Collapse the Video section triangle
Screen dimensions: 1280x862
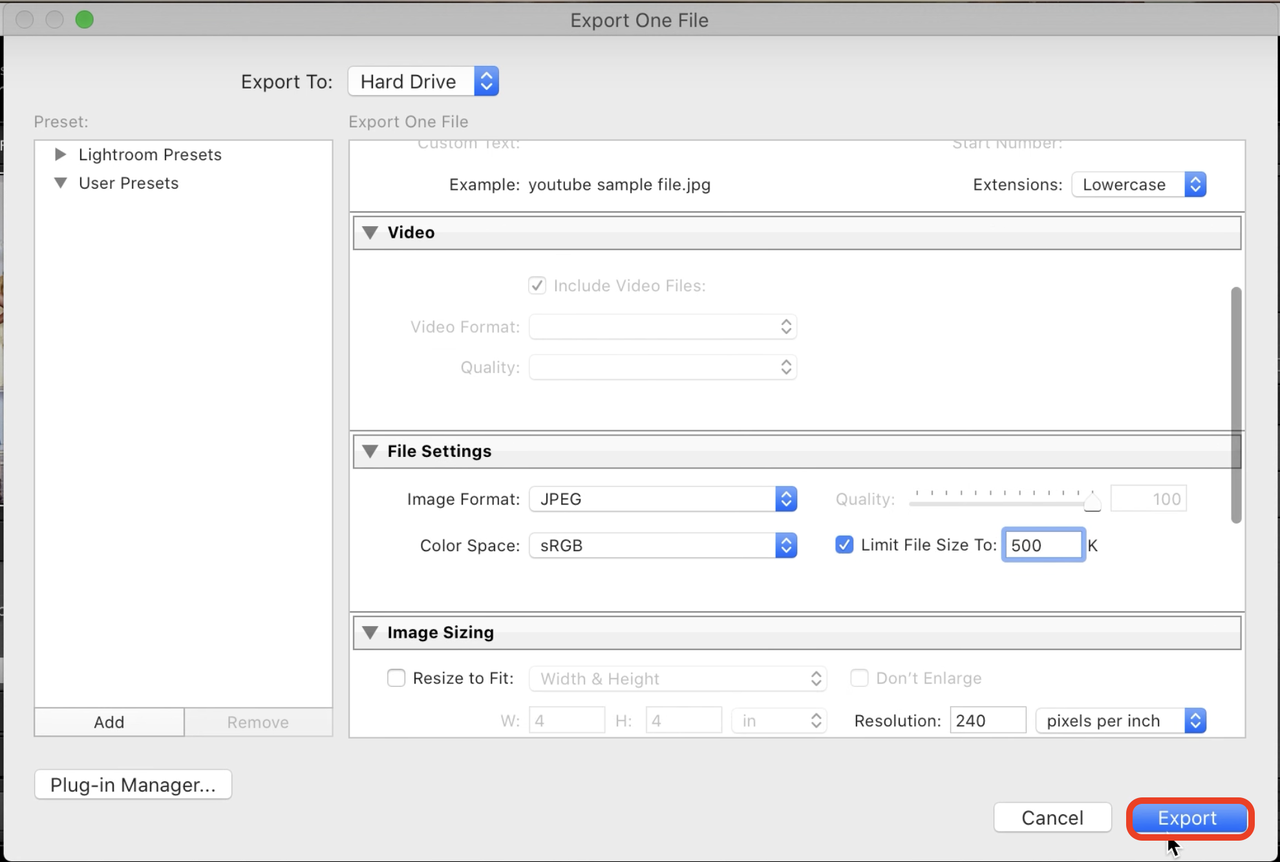(x=370, y=232)
